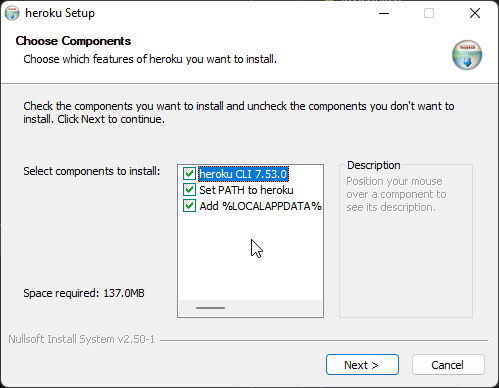499x388 pixels.
Task: Click Next to continue installation
Action: tap(362, 365)
